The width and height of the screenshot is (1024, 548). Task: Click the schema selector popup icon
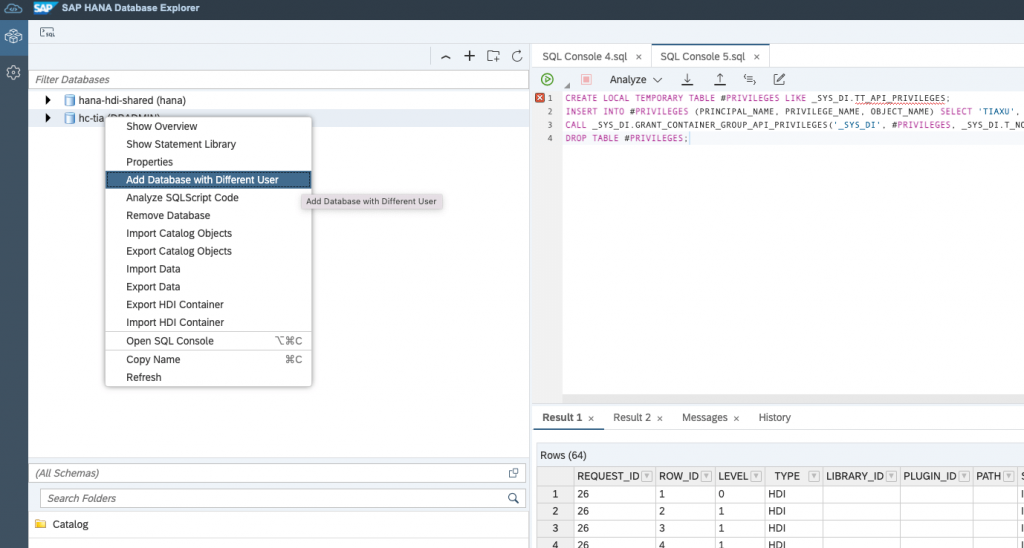pos(513,473)
